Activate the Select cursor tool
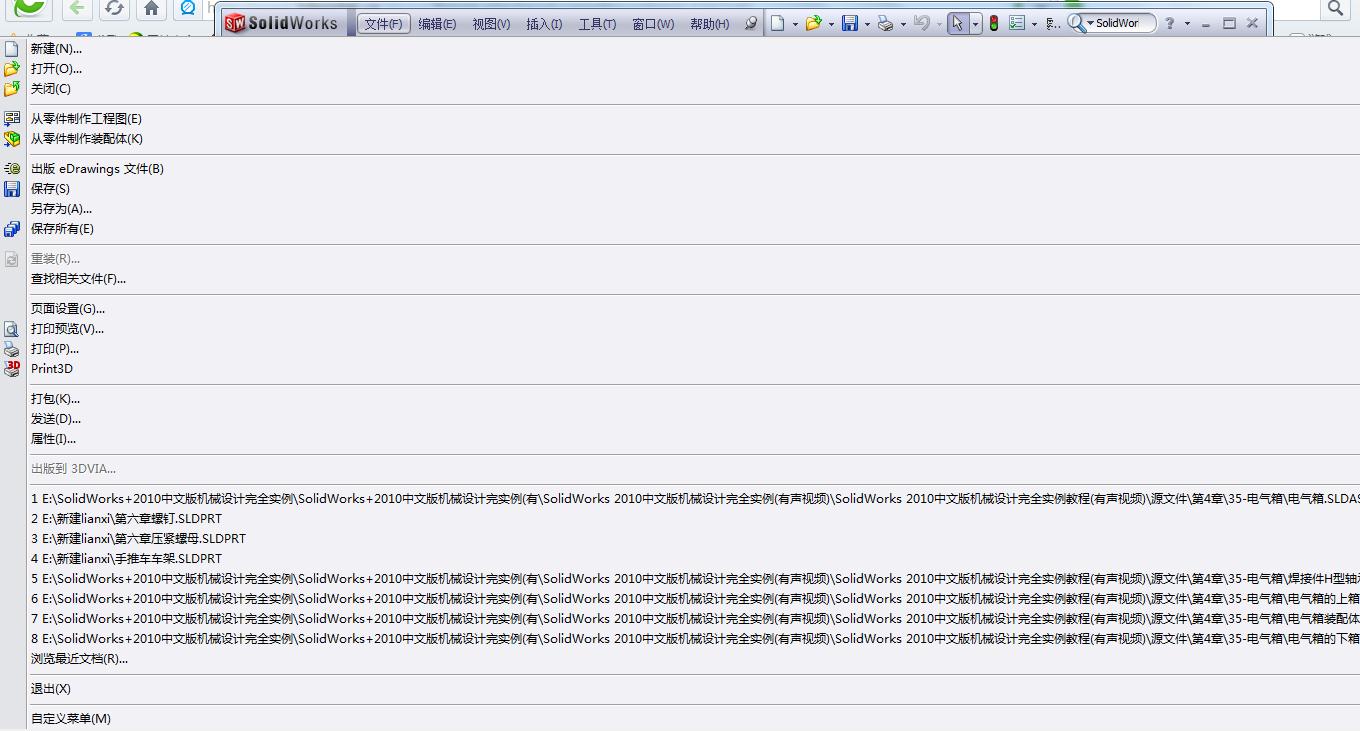This screenshot has height=731, width=1360. click(958, 23)
